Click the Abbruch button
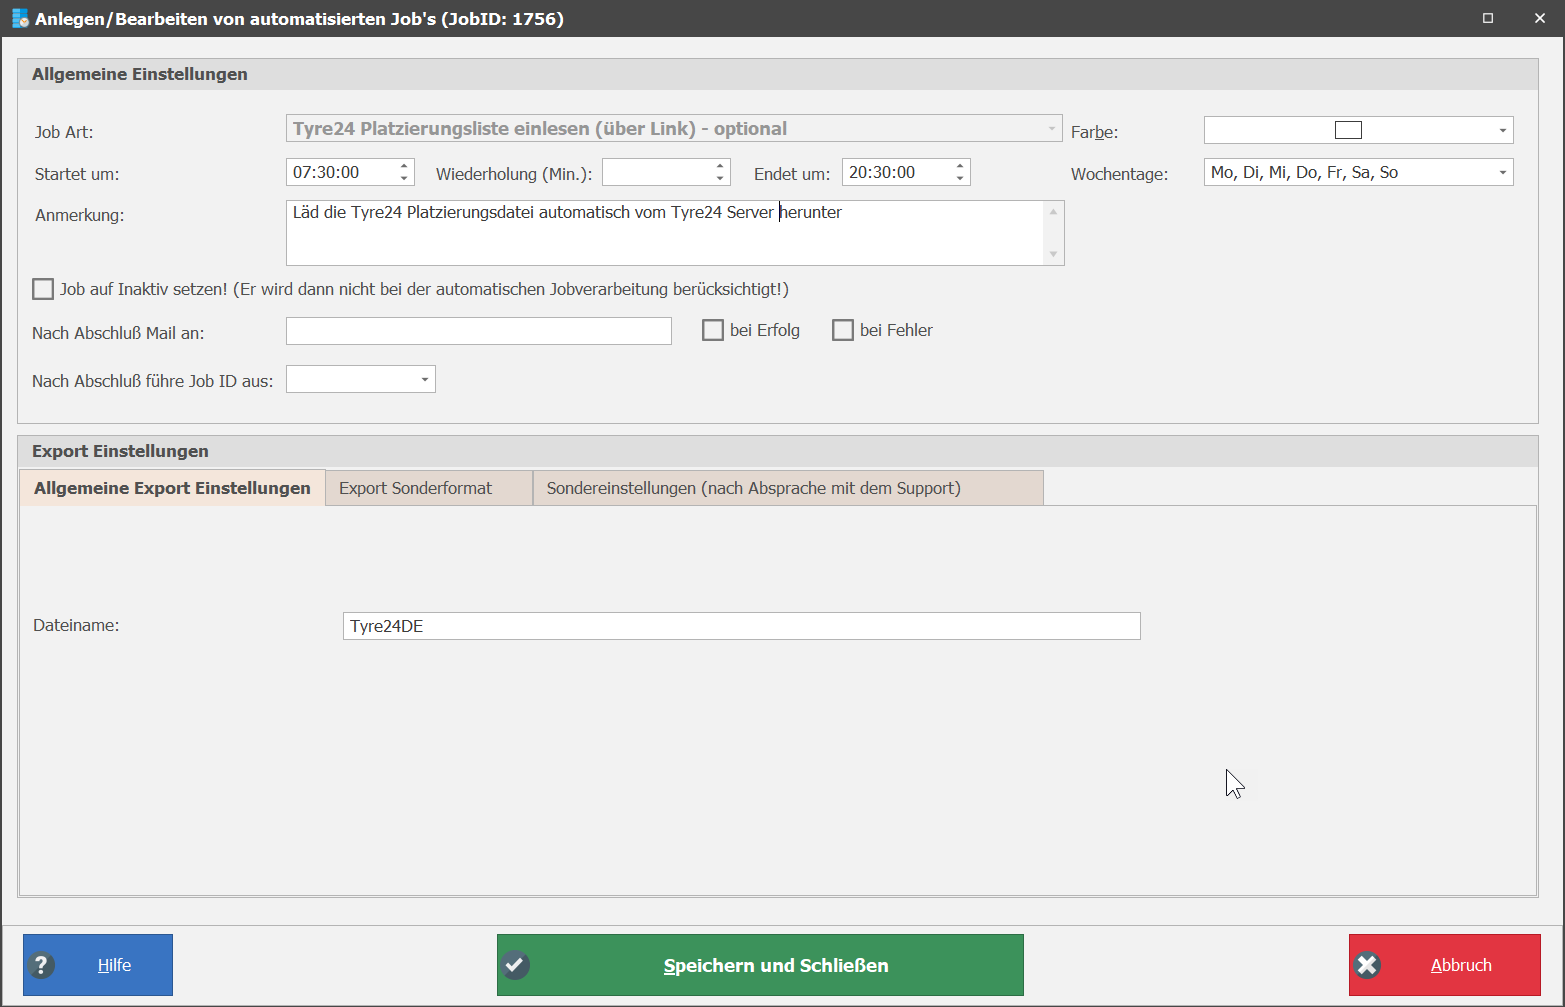This screenshot has height=1007, width=1565. (1445, 965)
